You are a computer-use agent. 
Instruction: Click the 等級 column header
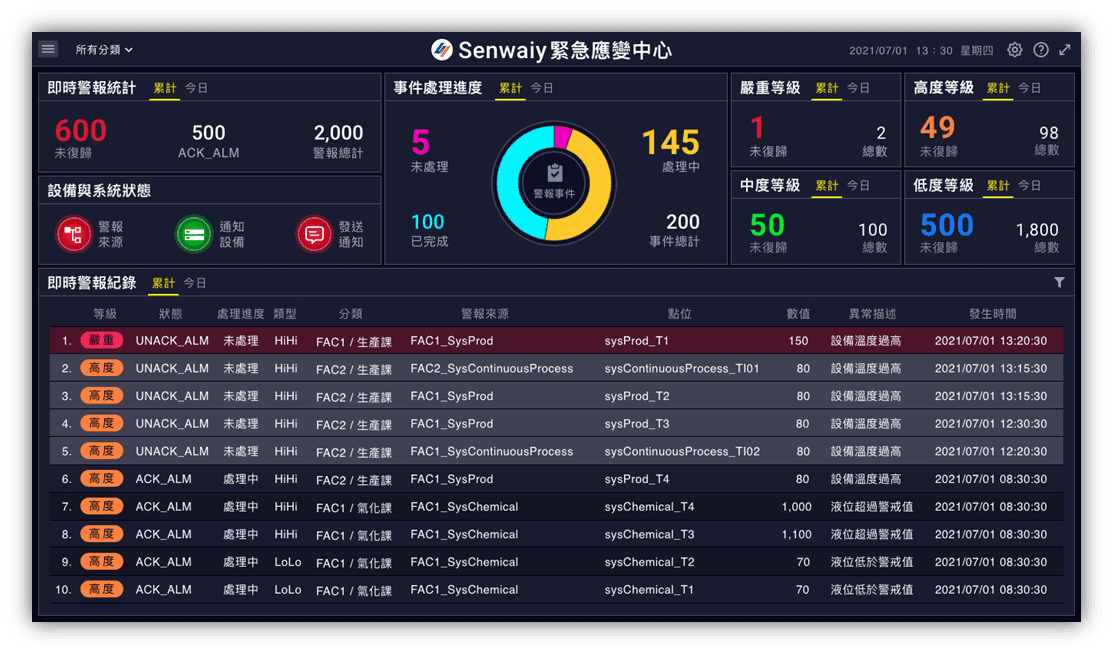(x=104, y=314)
